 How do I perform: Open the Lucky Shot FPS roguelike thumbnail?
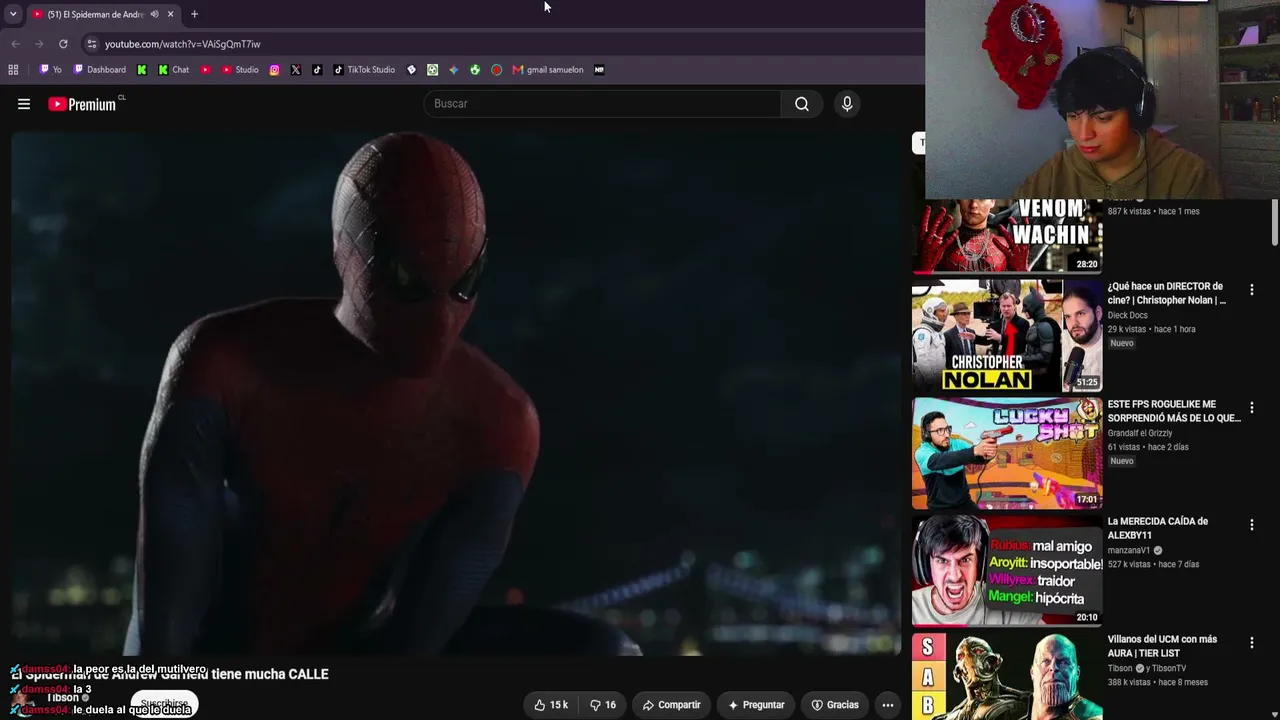tap(1007, 453)
